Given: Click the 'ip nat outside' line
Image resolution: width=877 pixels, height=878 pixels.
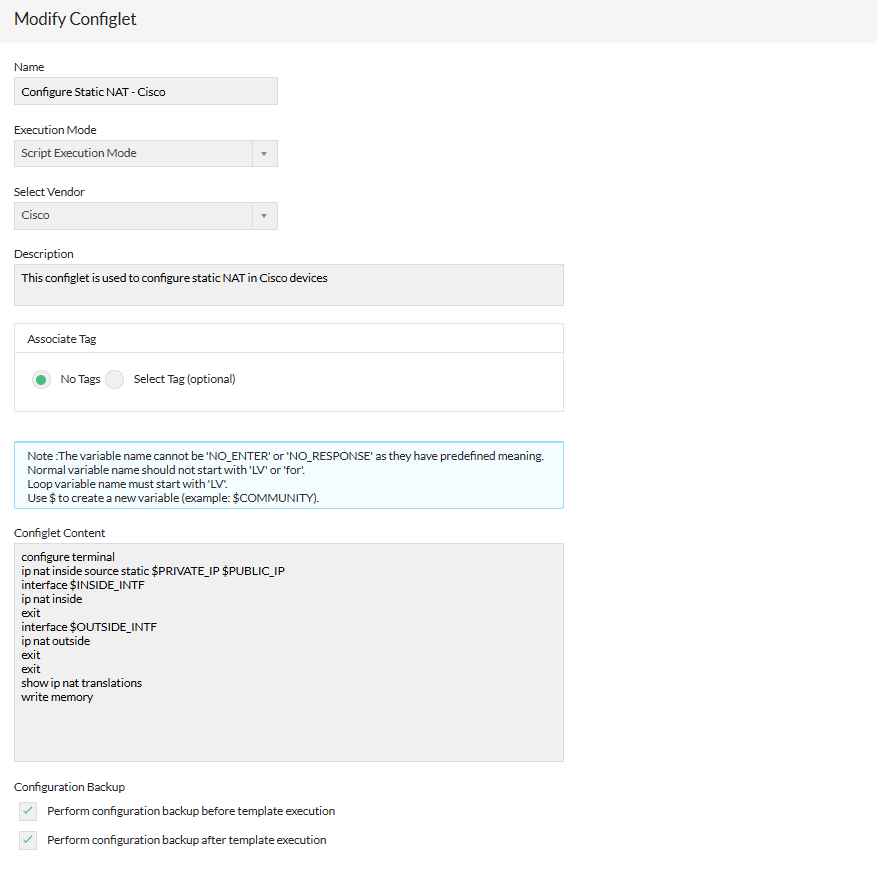Looking at the screenshot, I should pos(55,641).
